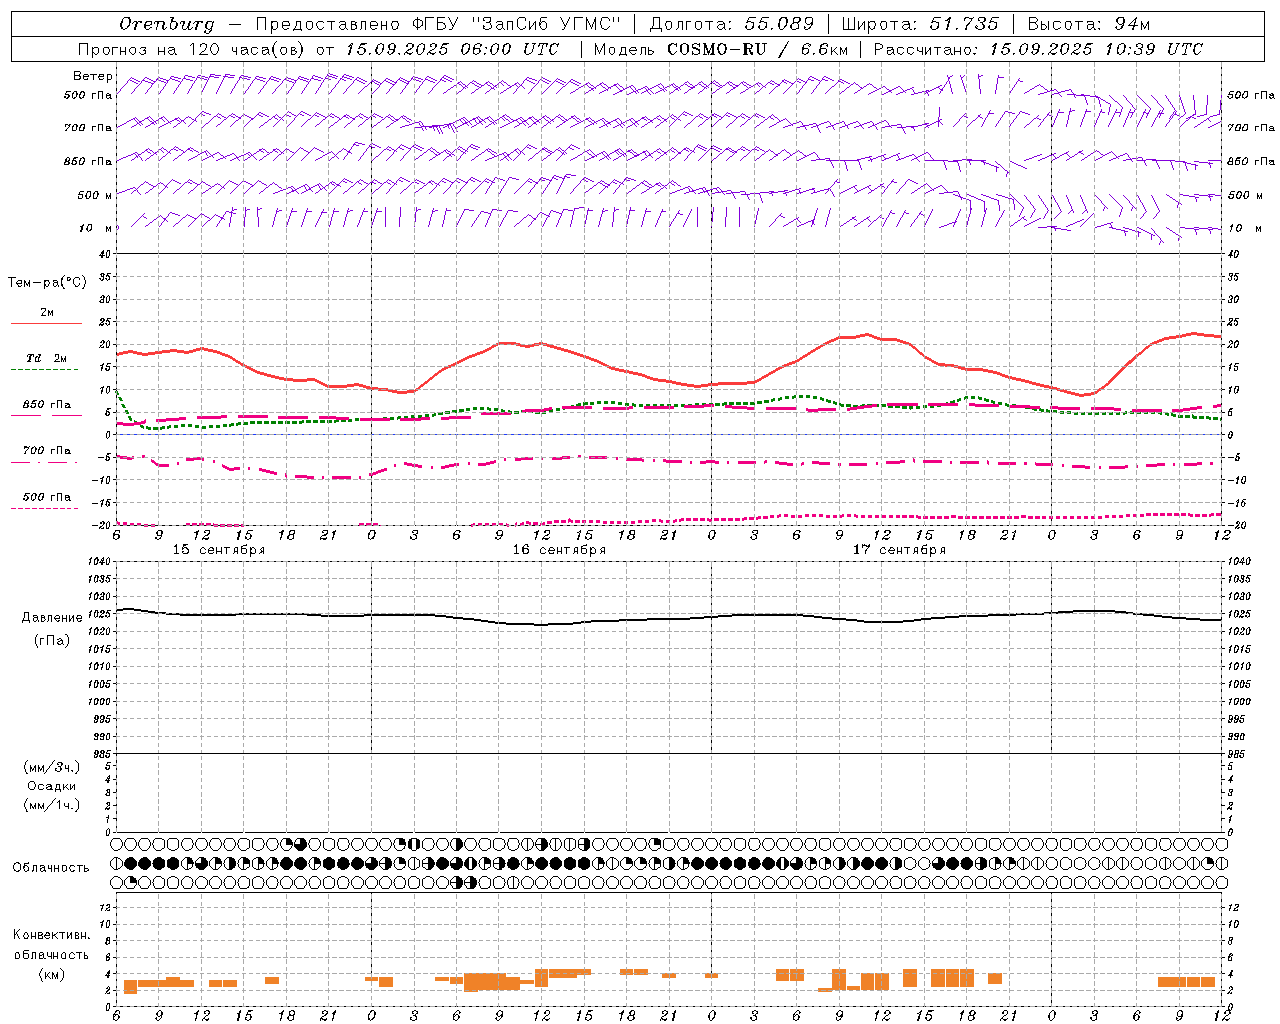The height and width of the screenshot is (1024, 1280).
Task: Select the computed time "15.09.2025 10:39 UTC"
Action: 1096,49
